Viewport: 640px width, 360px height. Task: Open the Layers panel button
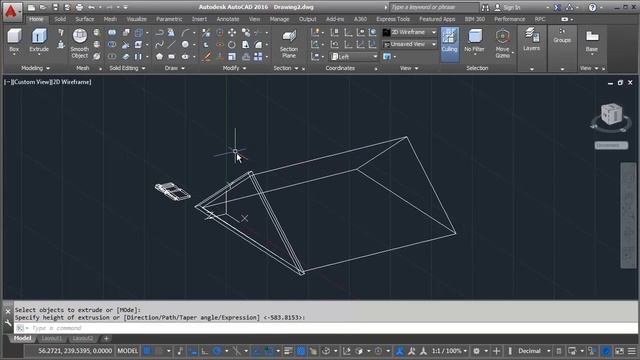[x=531, y=40]
